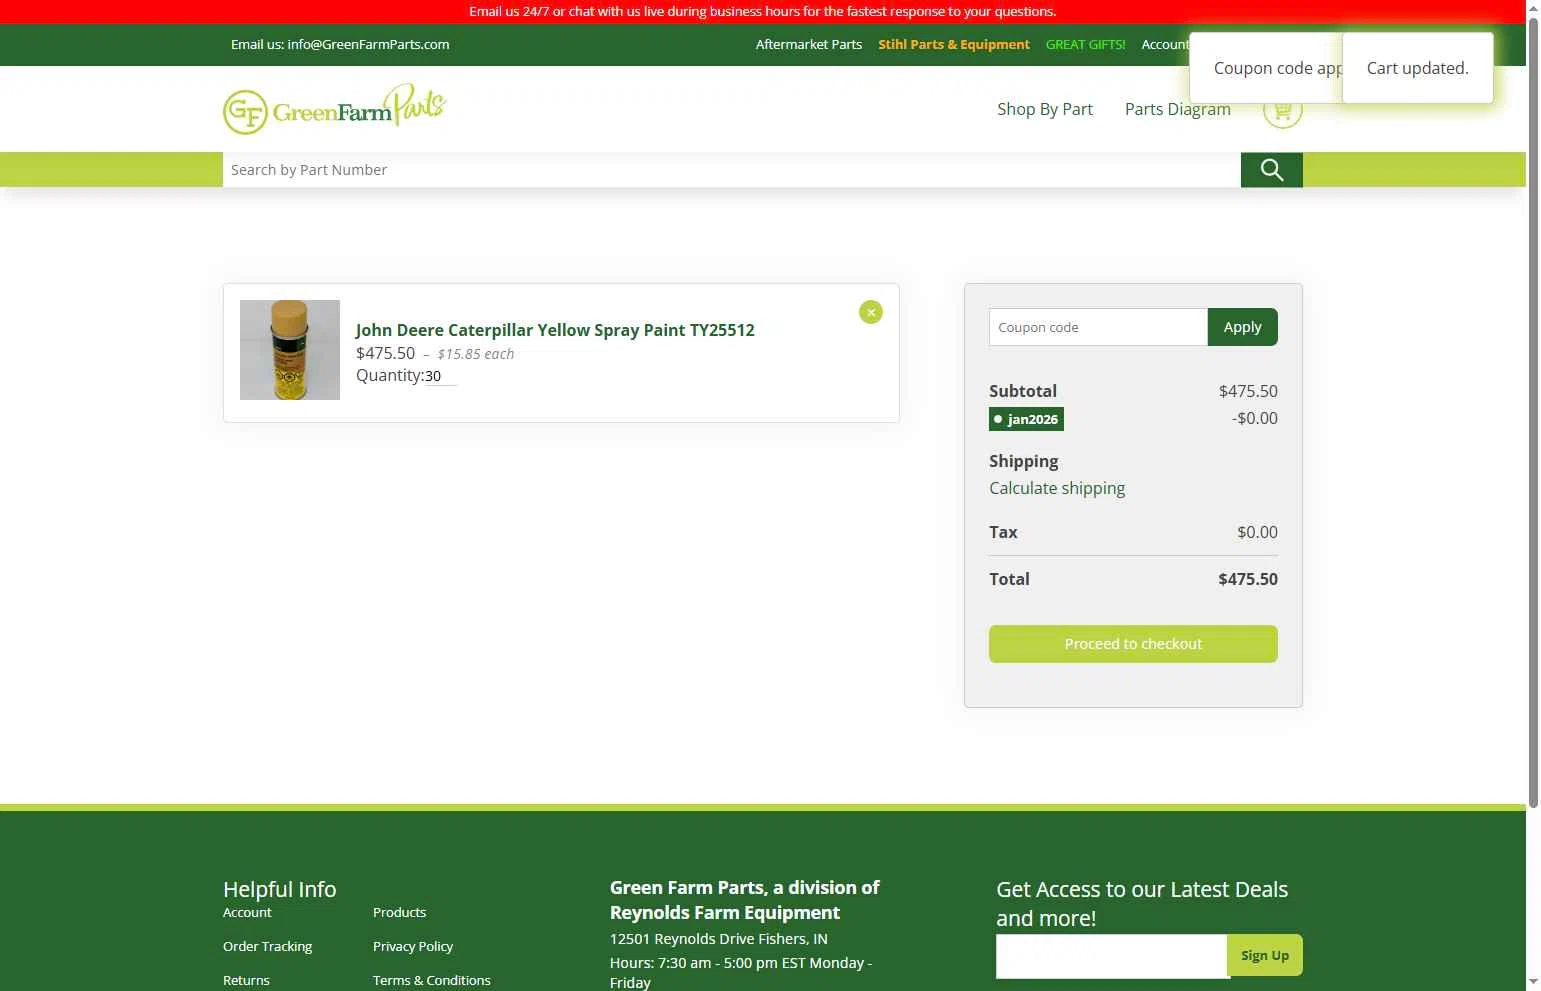Click the shopping cart icon
Image resolution: width=1541 pixels, height=991 pixels.
pyautogui.click(x=1282, y=110)
